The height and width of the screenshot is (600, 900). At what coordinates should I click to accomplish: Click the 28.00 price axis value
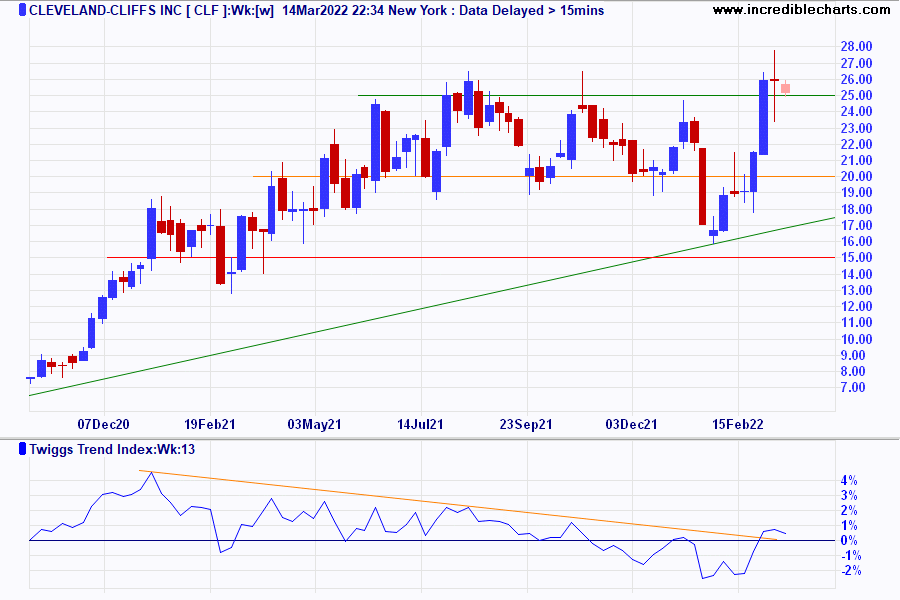(856, 47)
